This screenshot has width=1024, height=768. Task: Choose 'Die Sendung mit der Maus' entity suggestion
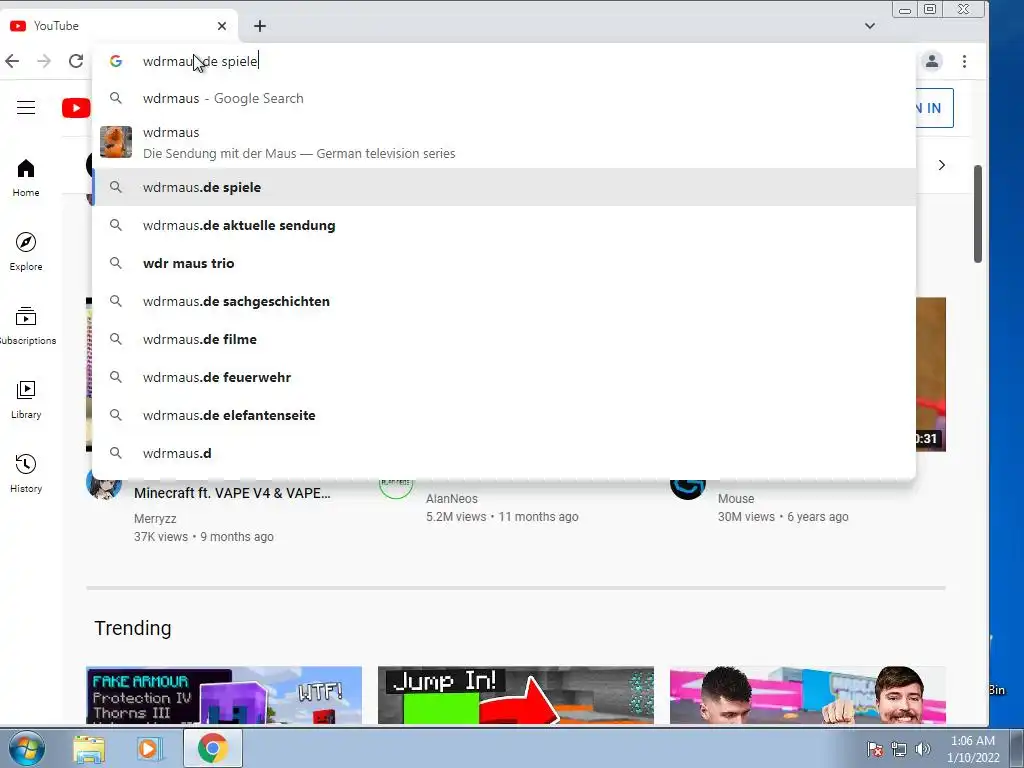click(504, 142)
